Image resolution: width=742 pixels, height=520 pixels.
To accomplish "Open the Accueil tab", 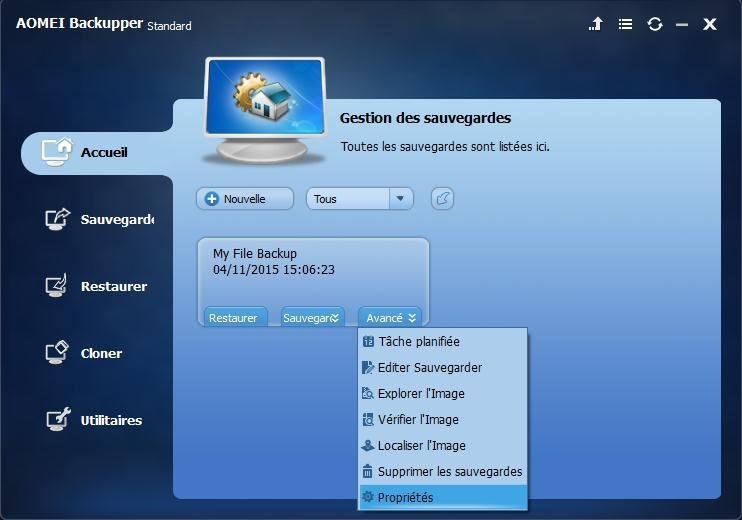I will pyautogui.click(x=97, y=153).
